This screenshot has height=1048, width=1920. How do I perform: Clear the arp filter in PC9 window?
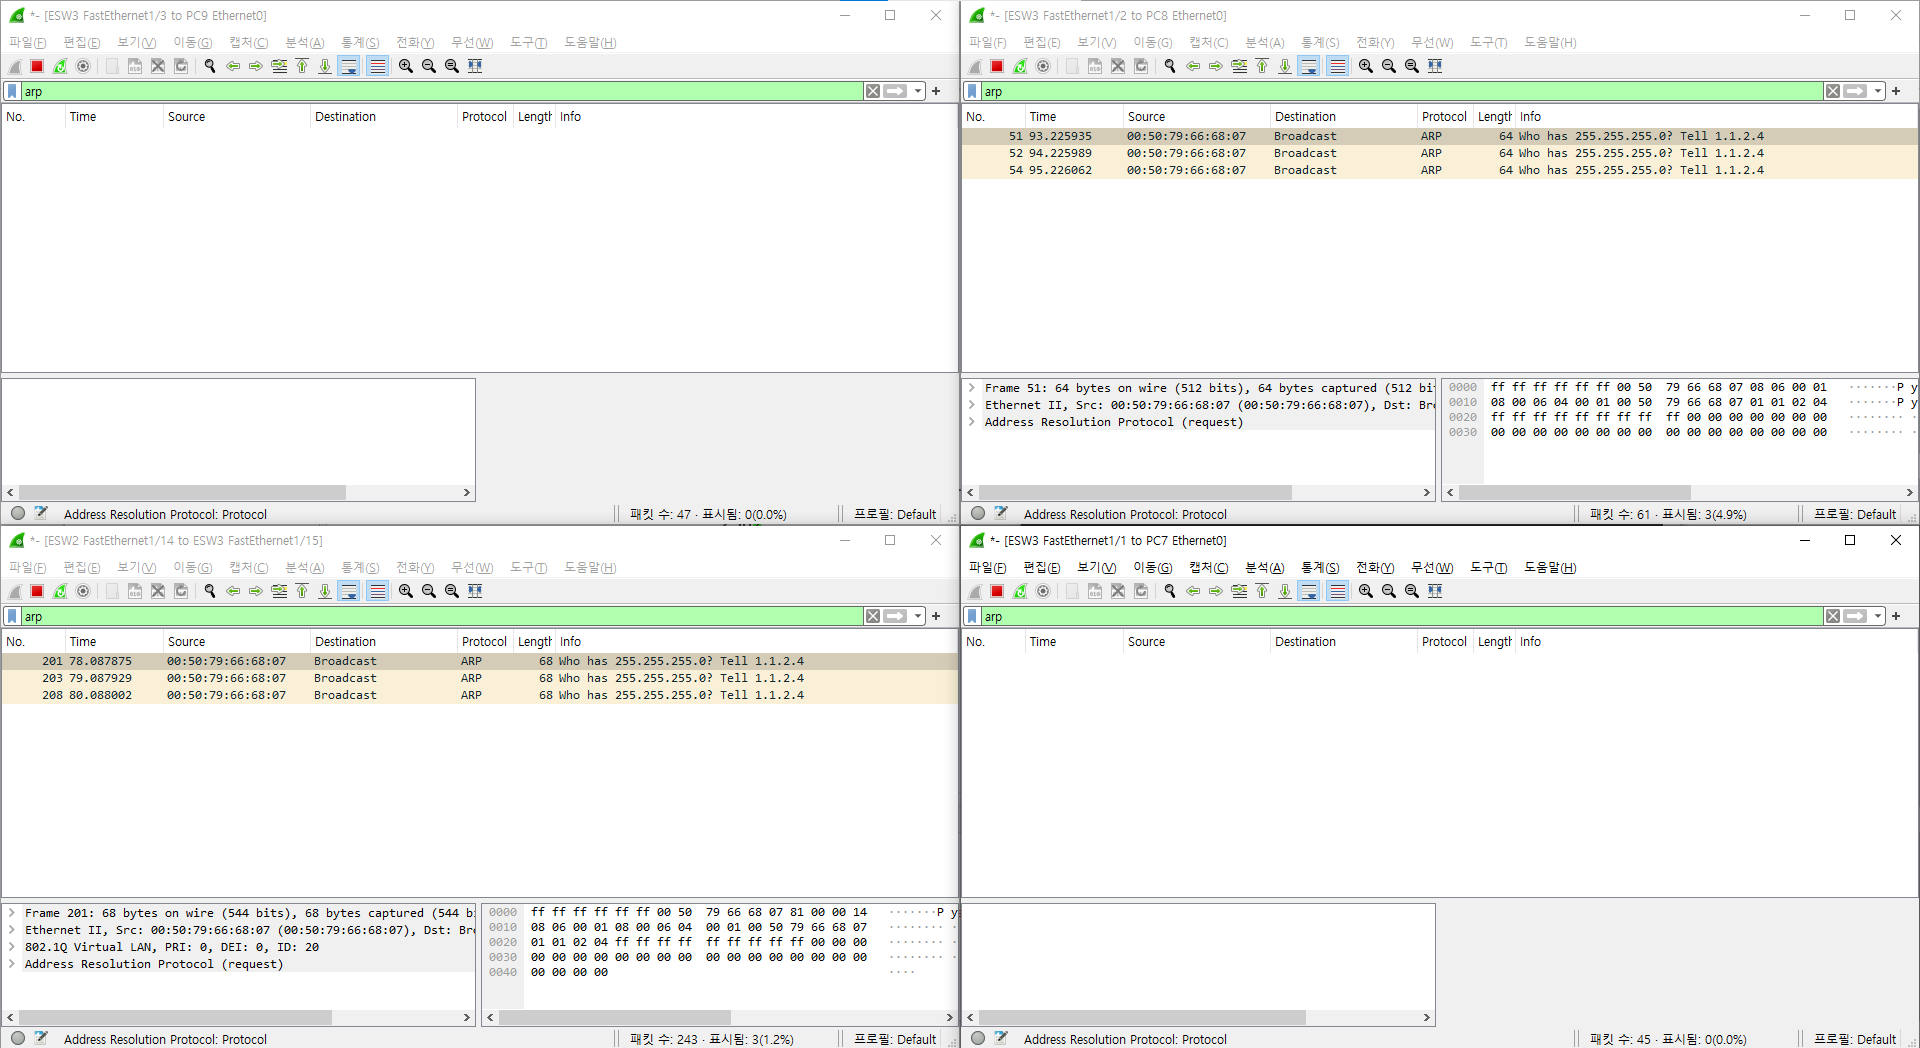coord(873,91)
